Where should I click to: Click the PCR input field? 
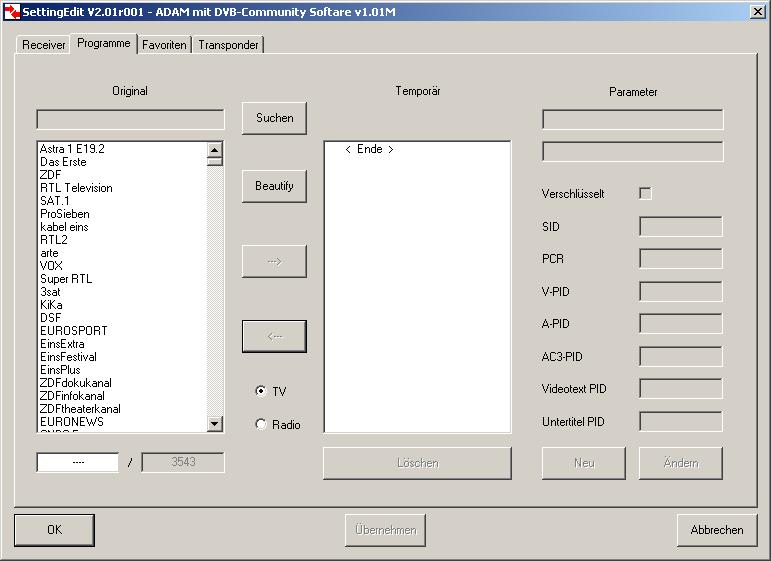pos(681,259)
